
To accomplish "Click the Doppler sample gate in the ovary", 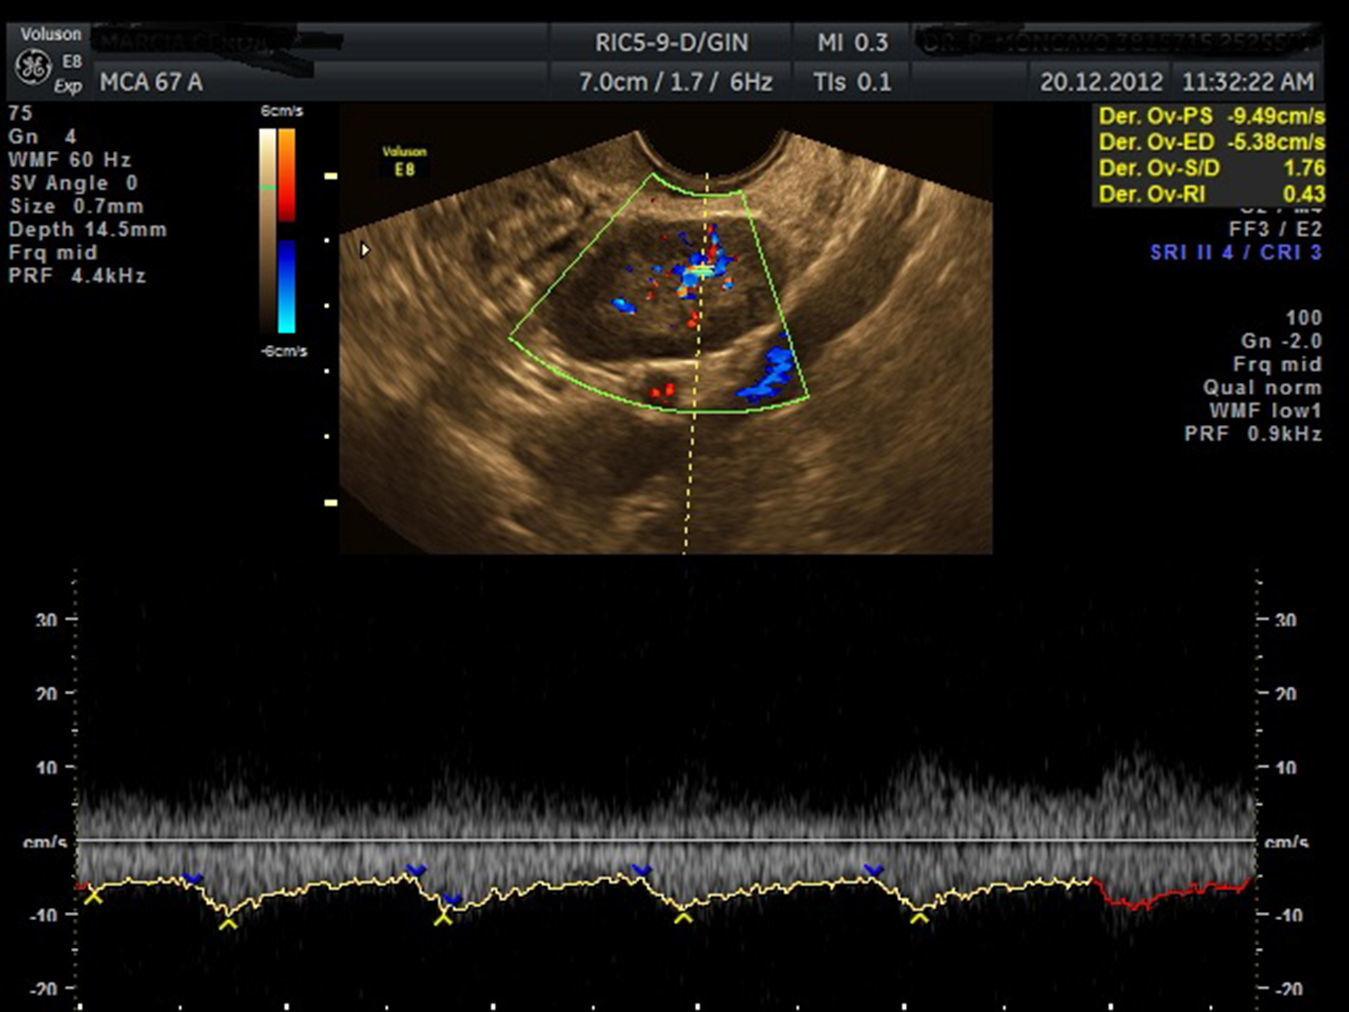I will click(703, 270).
